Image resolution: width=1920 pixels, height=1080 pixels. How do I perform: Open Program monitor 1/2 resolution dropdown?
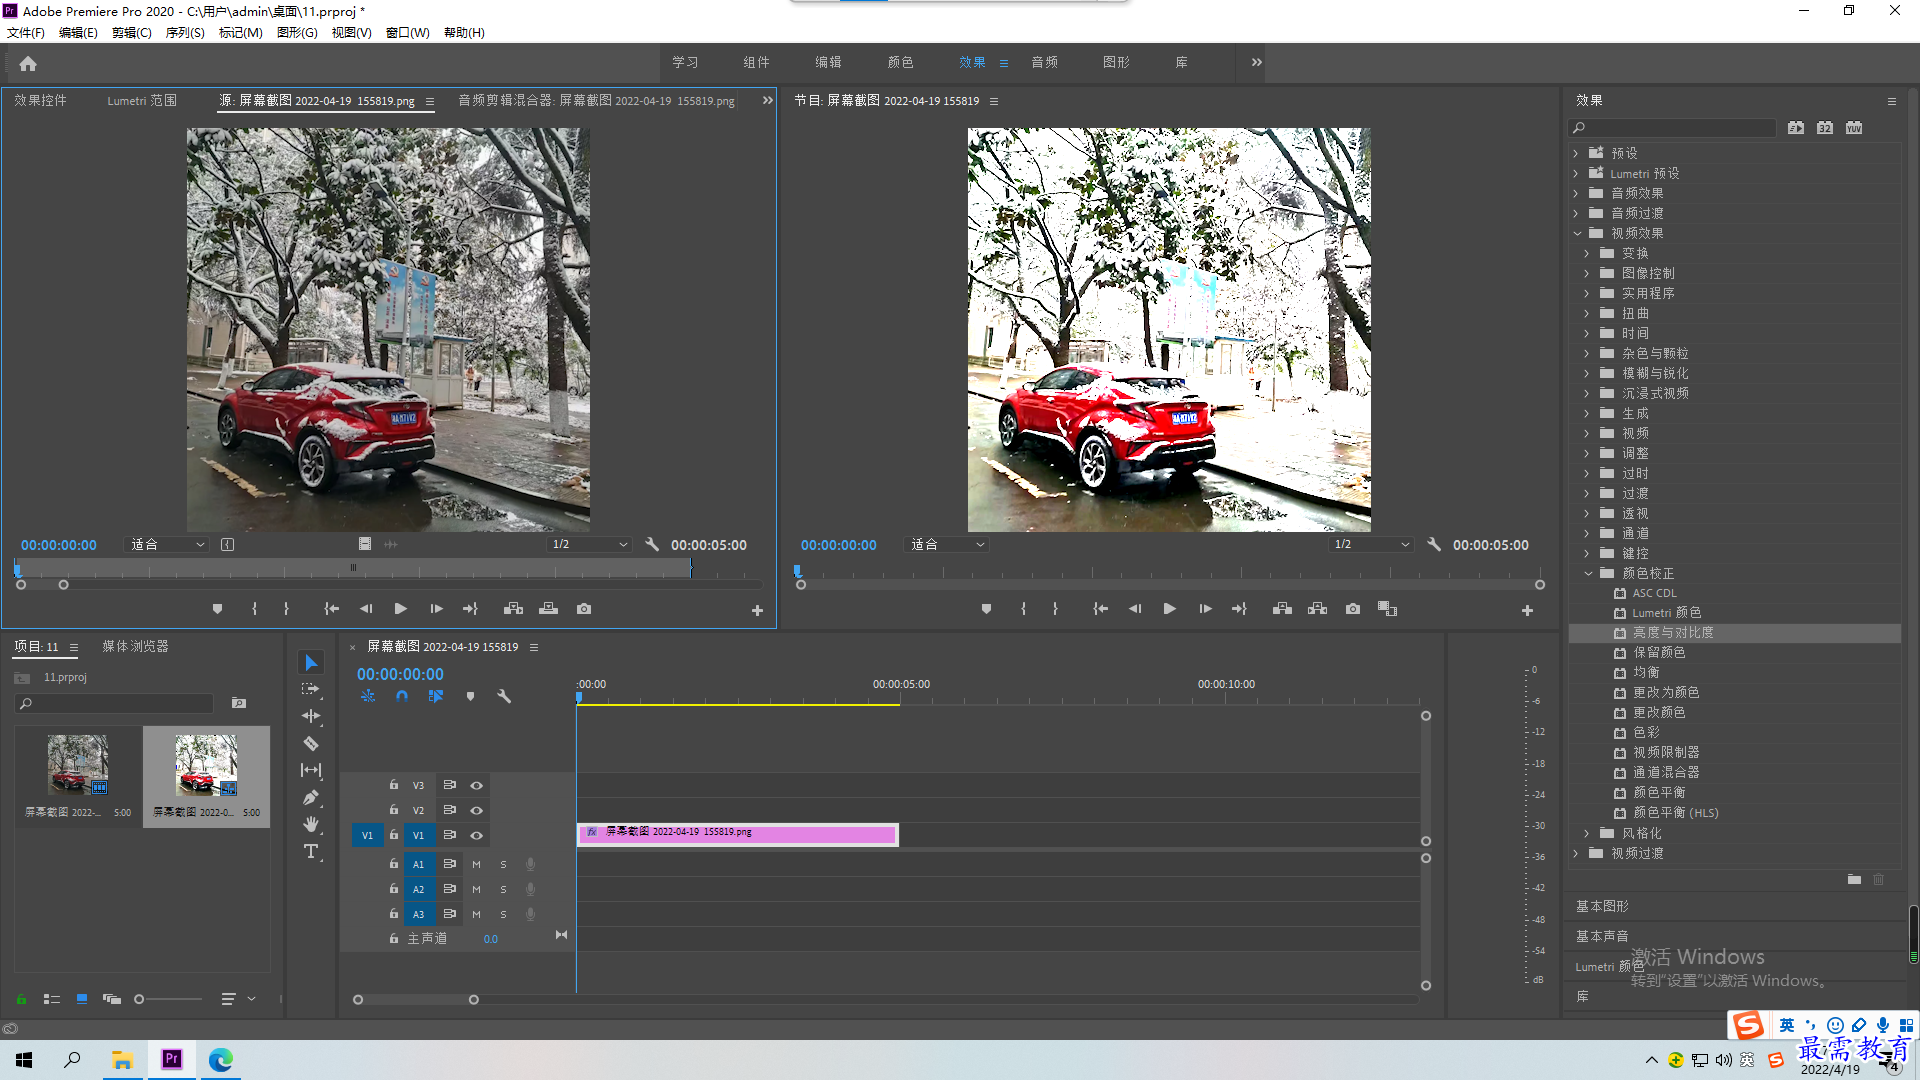pos(1372,545)
